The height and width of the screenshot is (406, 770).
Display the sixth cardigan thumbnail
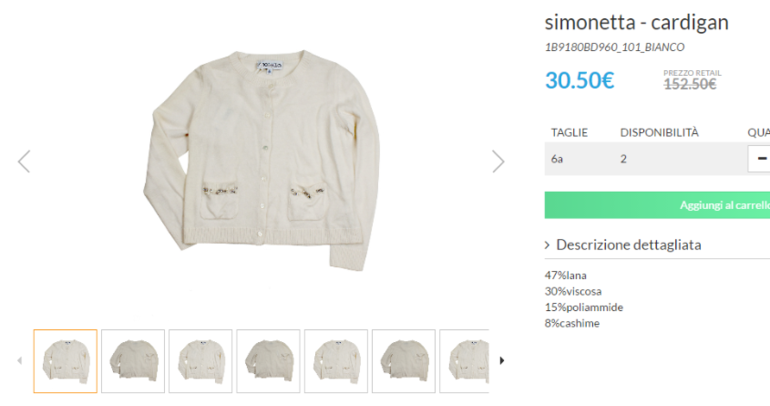point(403,360)
